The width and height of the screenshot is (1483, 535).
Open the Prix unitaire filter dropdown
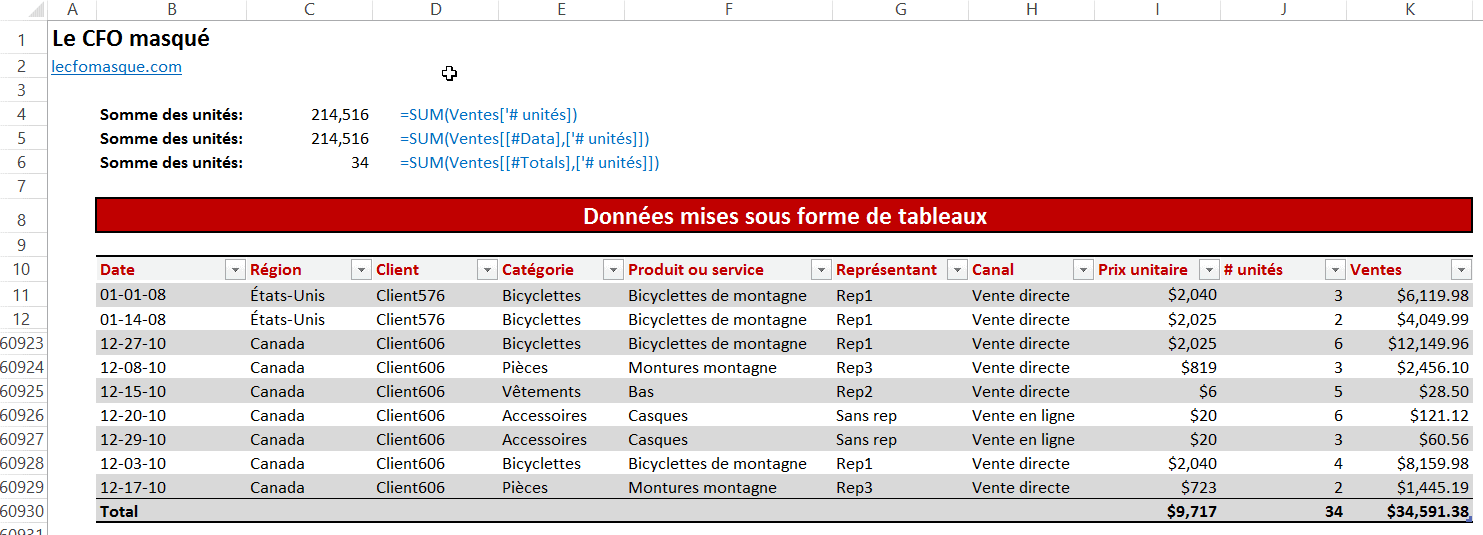1209,270
